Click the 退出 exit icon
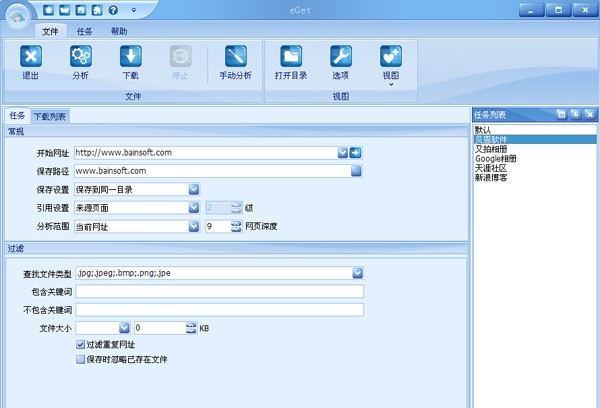This screenshot has width=600, height=408. [31, 56]
